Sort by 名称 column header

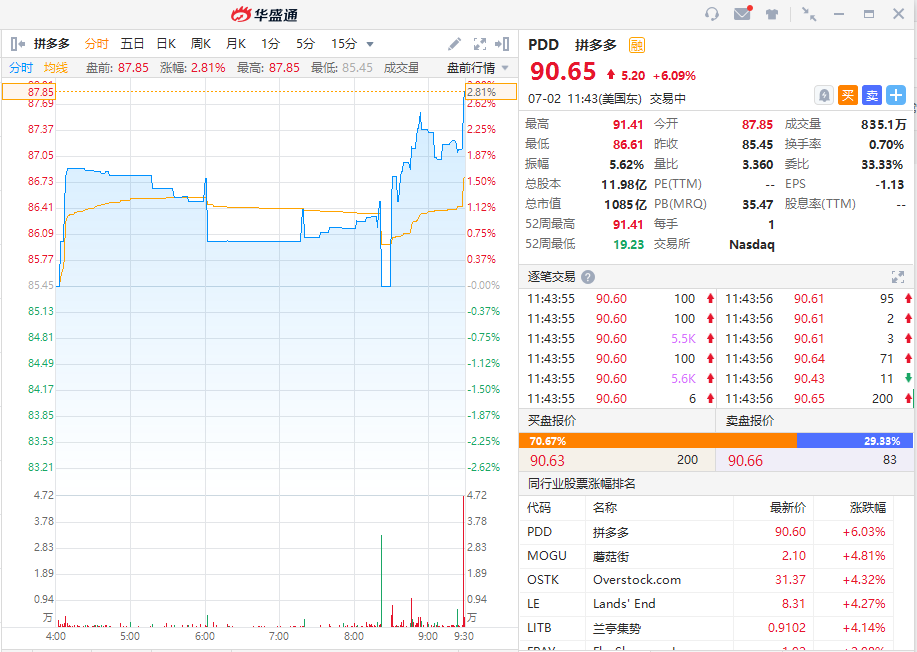pyautogui.click(x=605, y=508)
